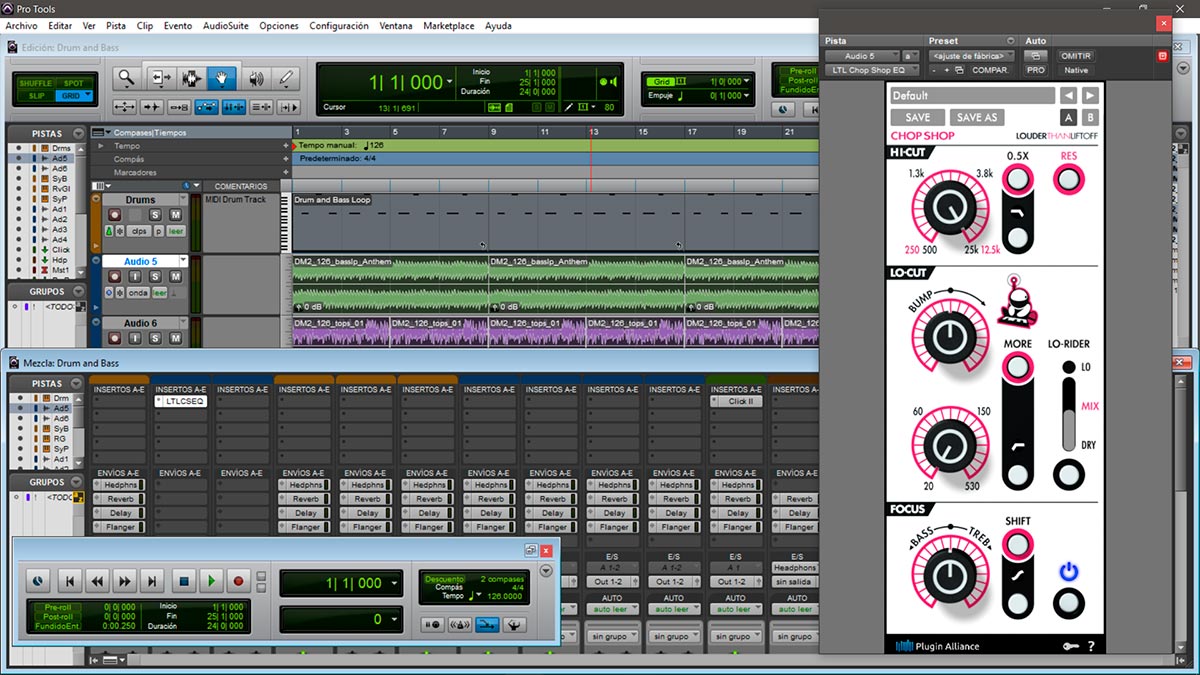Viewport: 1200px width, 675px height.
Task: Click the plugin help question mark
Action: pos(1090,646)
